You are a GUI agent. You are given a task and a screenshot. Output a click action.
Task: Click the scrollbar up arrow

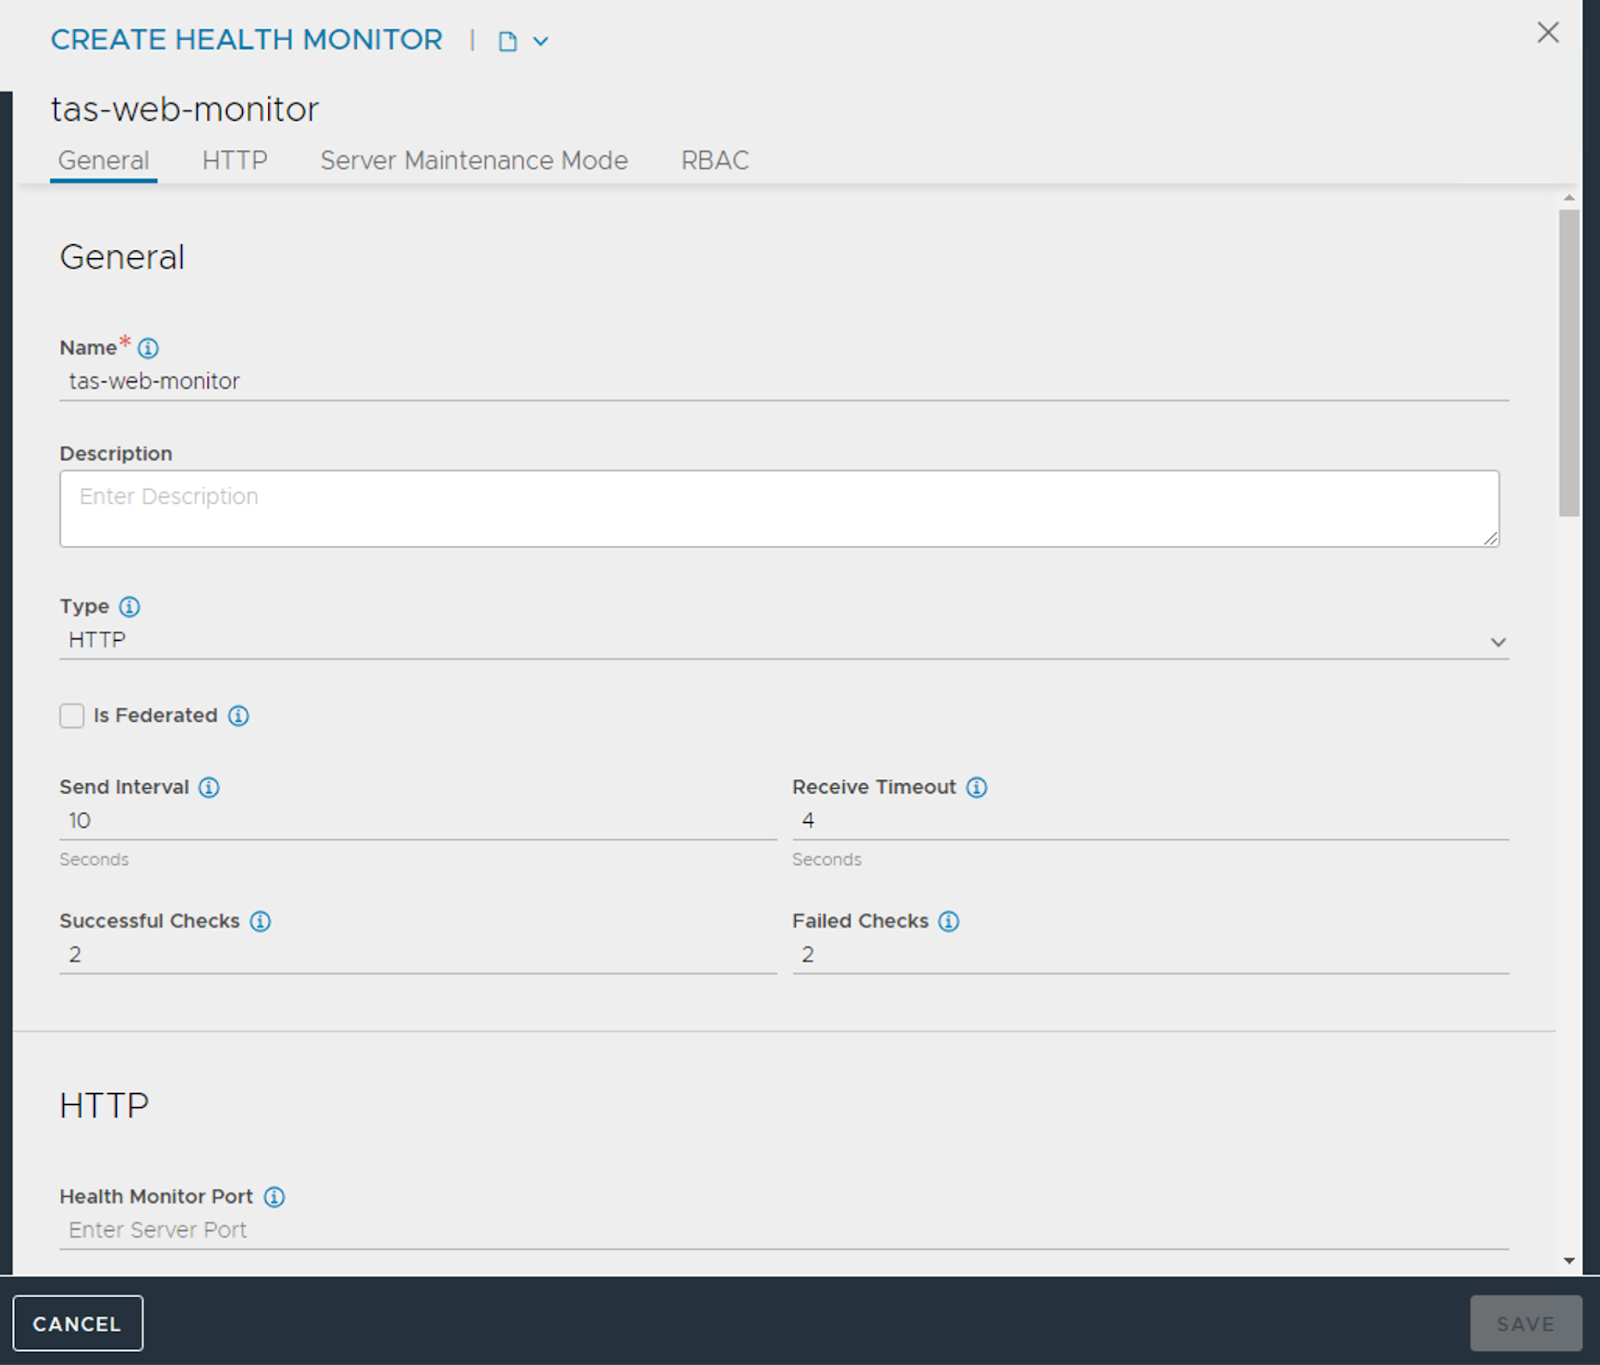pos(1569,198)
